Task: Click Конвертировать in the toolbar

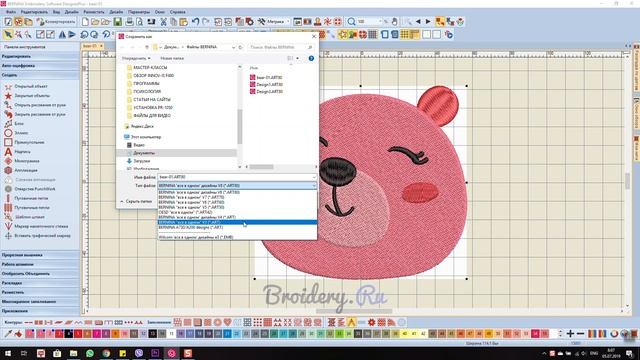Action: 56,22
